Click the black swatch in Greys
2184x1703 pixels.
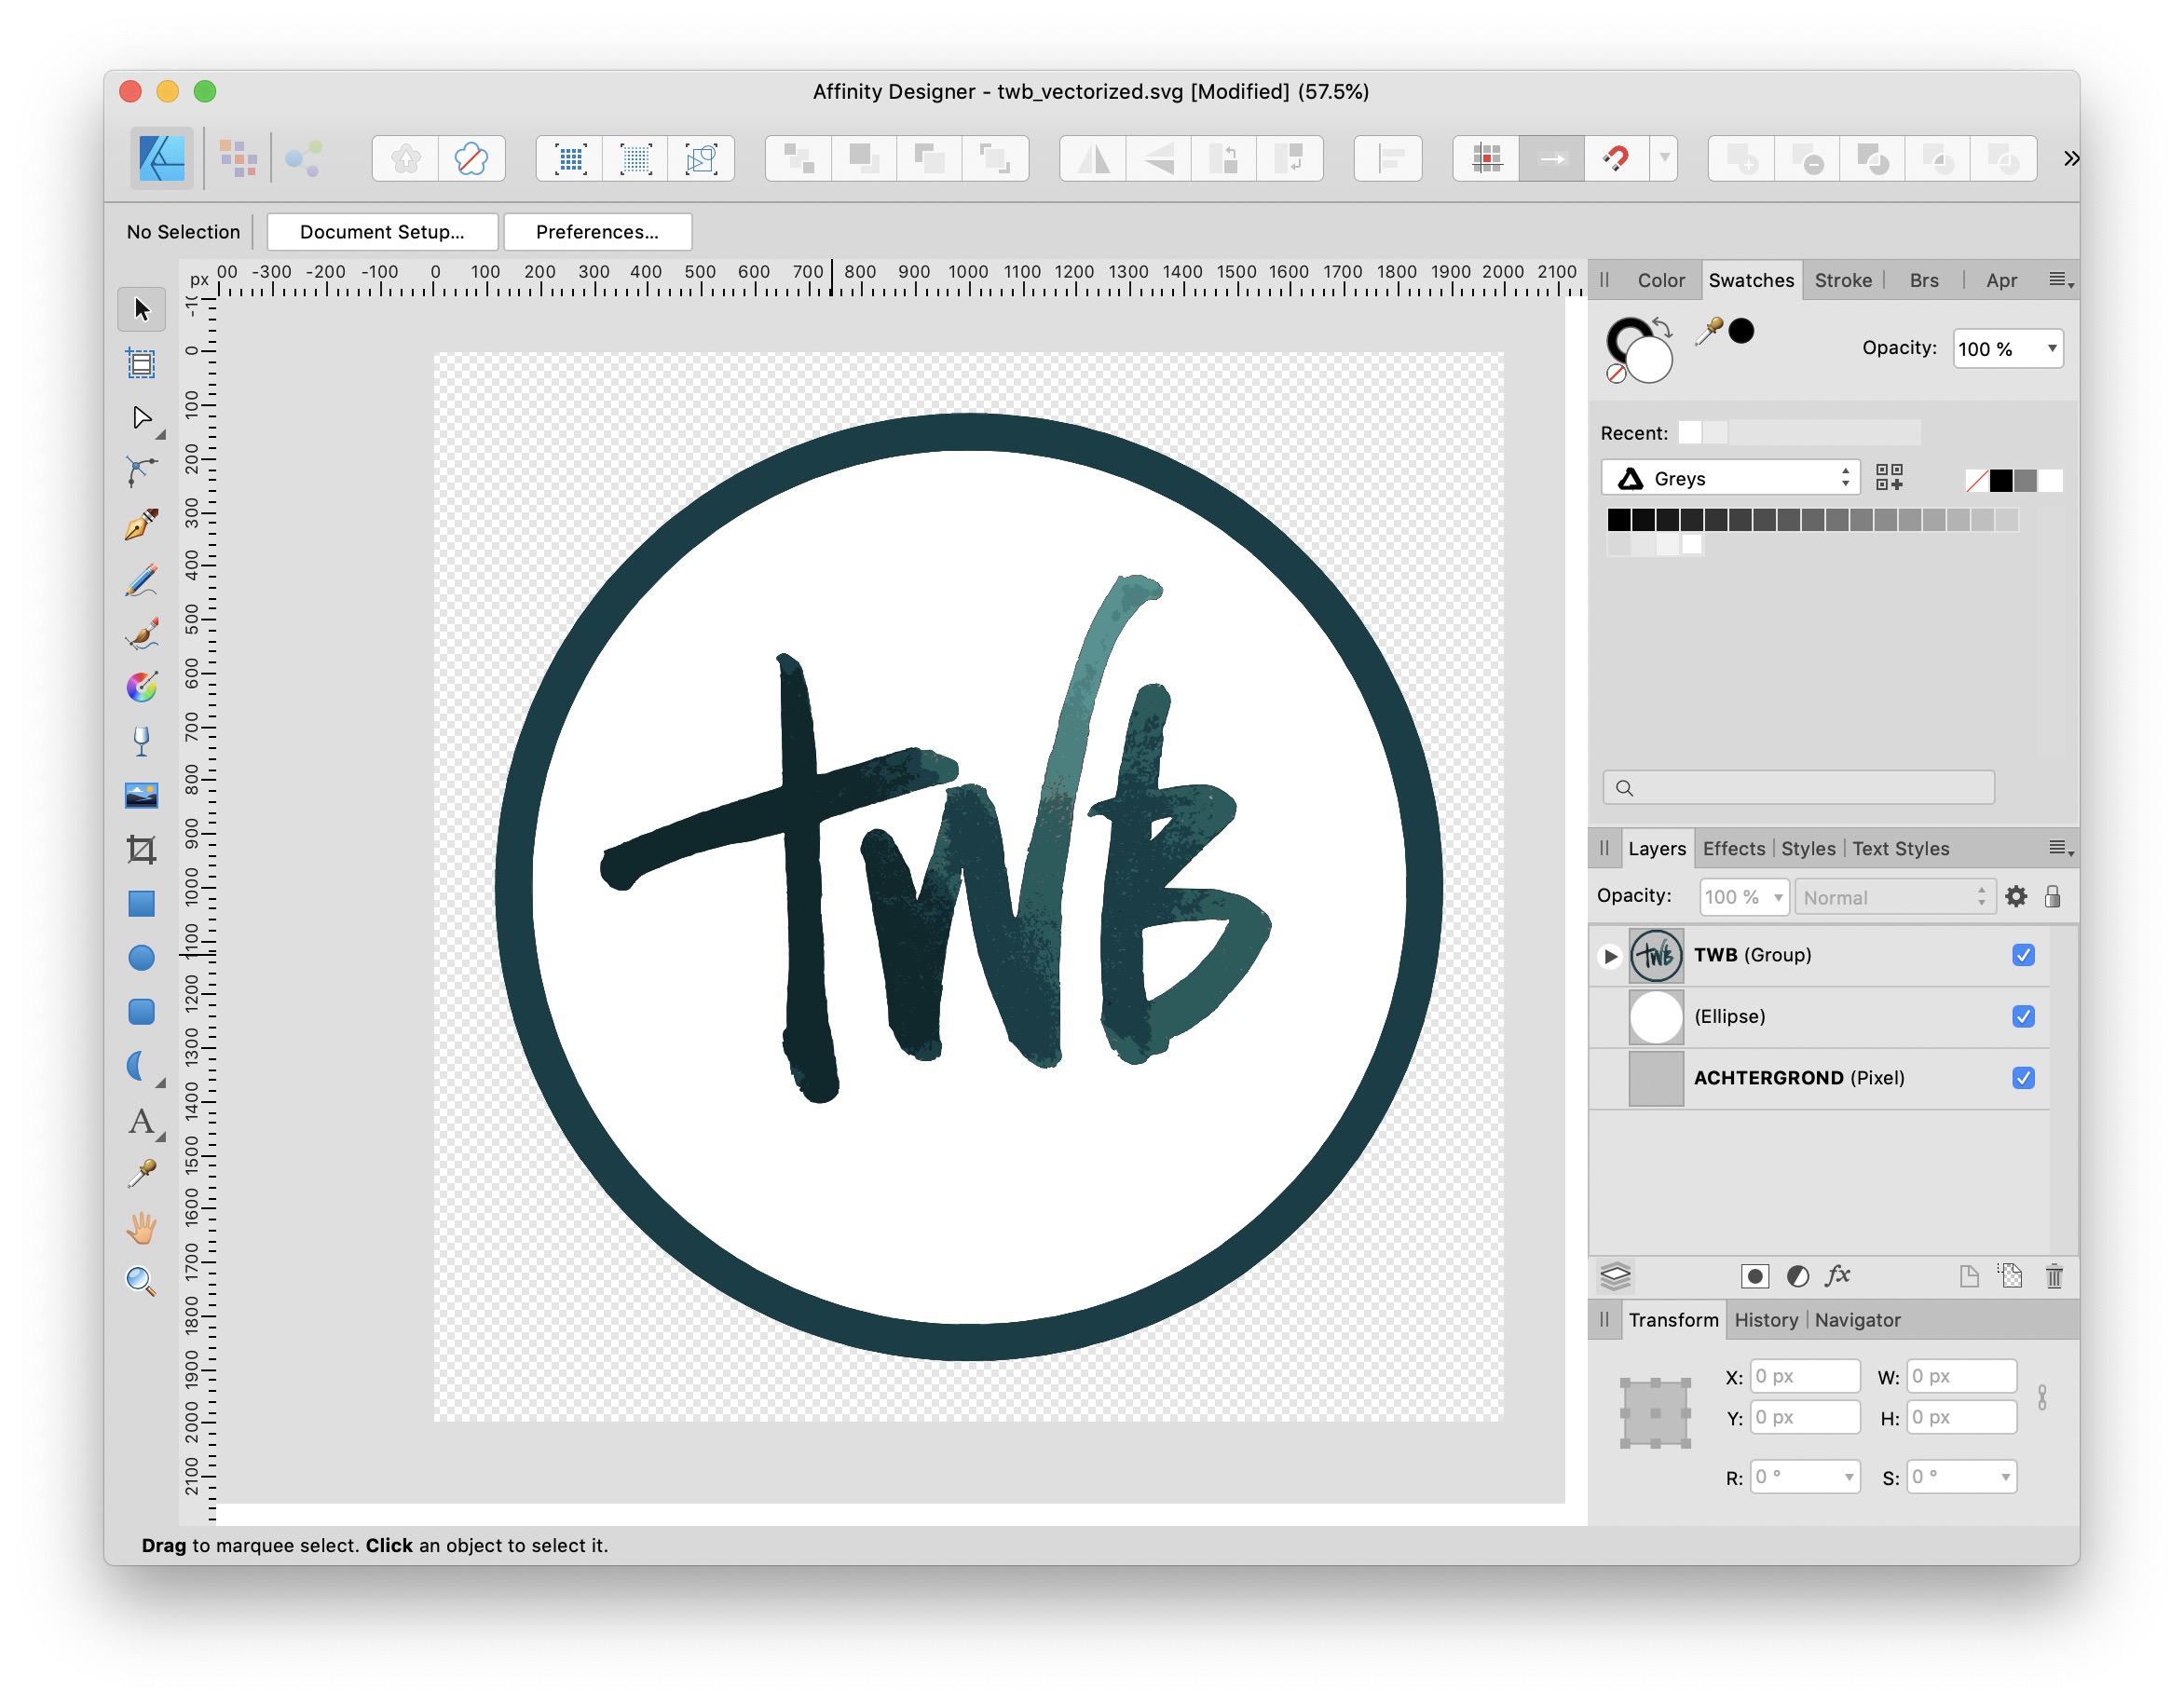[1618, 520]
